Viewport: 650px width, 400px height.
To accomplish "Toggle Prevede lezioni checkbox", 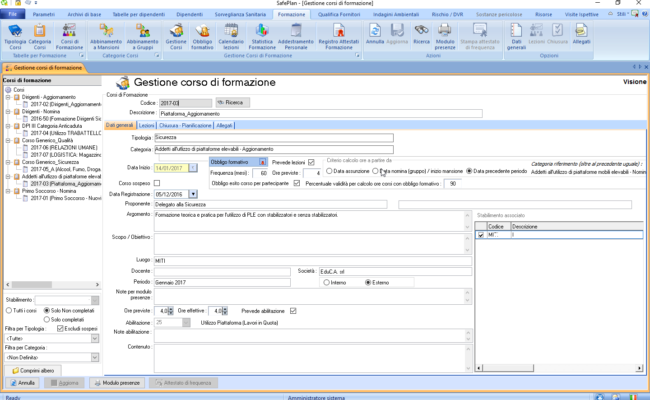I will pyautogui.click(x=311, y=162).
